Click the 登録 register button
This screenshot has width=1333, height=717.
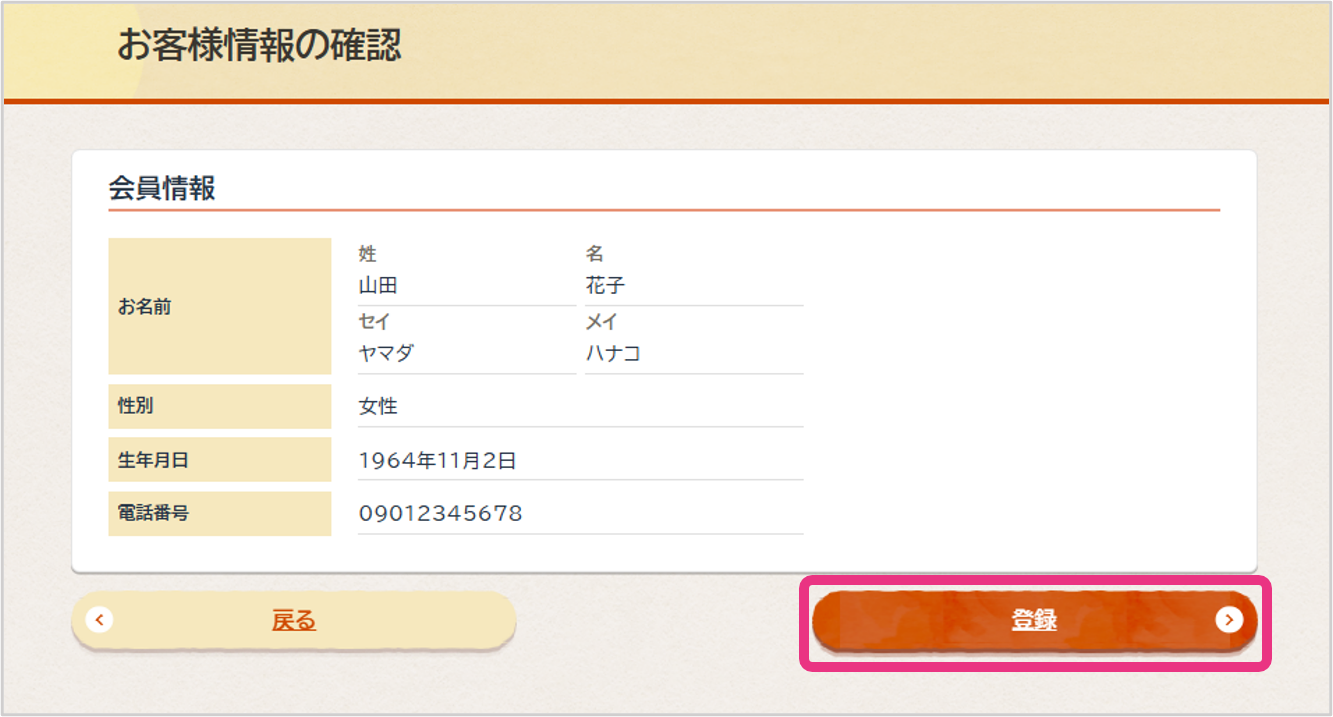point(1034,621)
